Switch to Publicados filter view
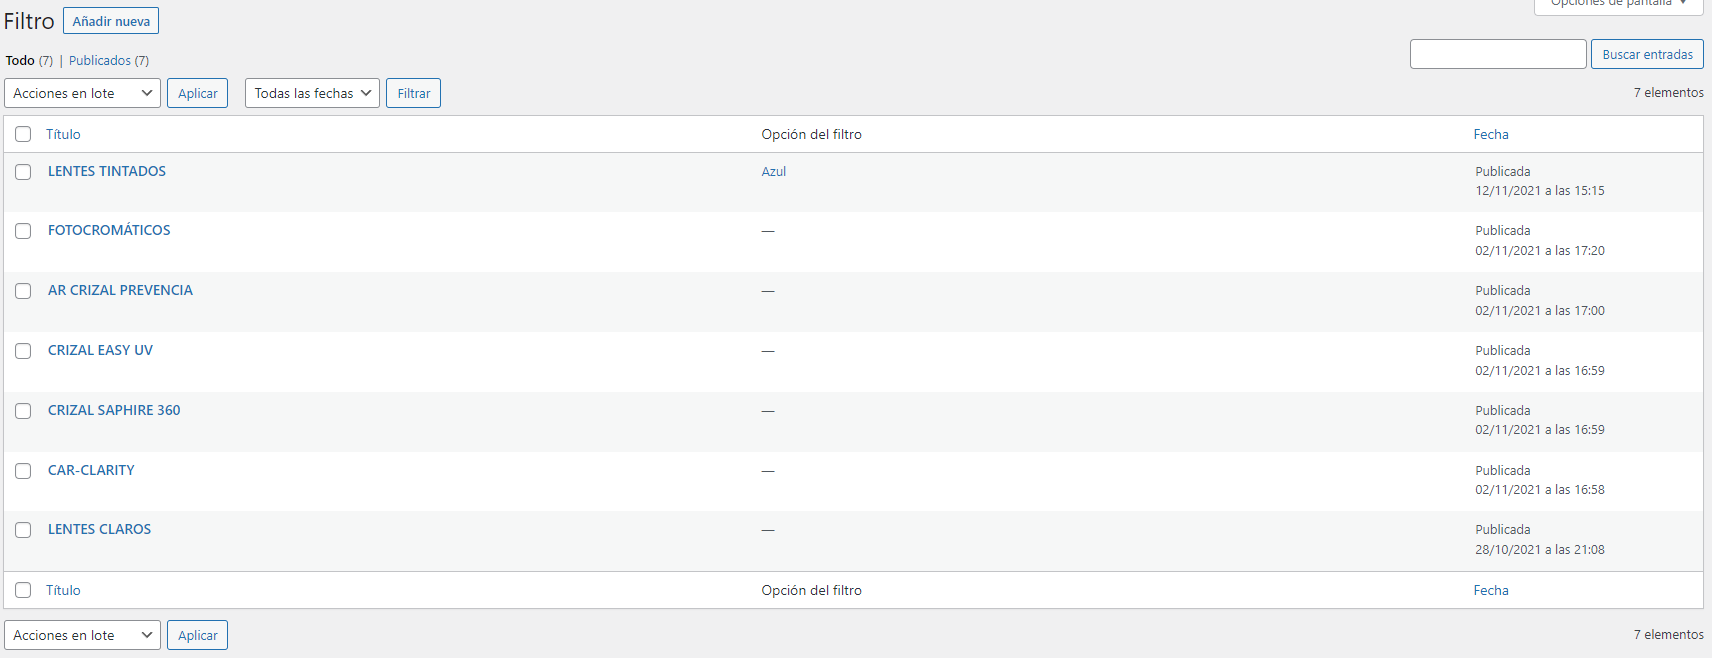Image resolution: width=1712 pixels, height=658 pixels. tap(100, 61)
